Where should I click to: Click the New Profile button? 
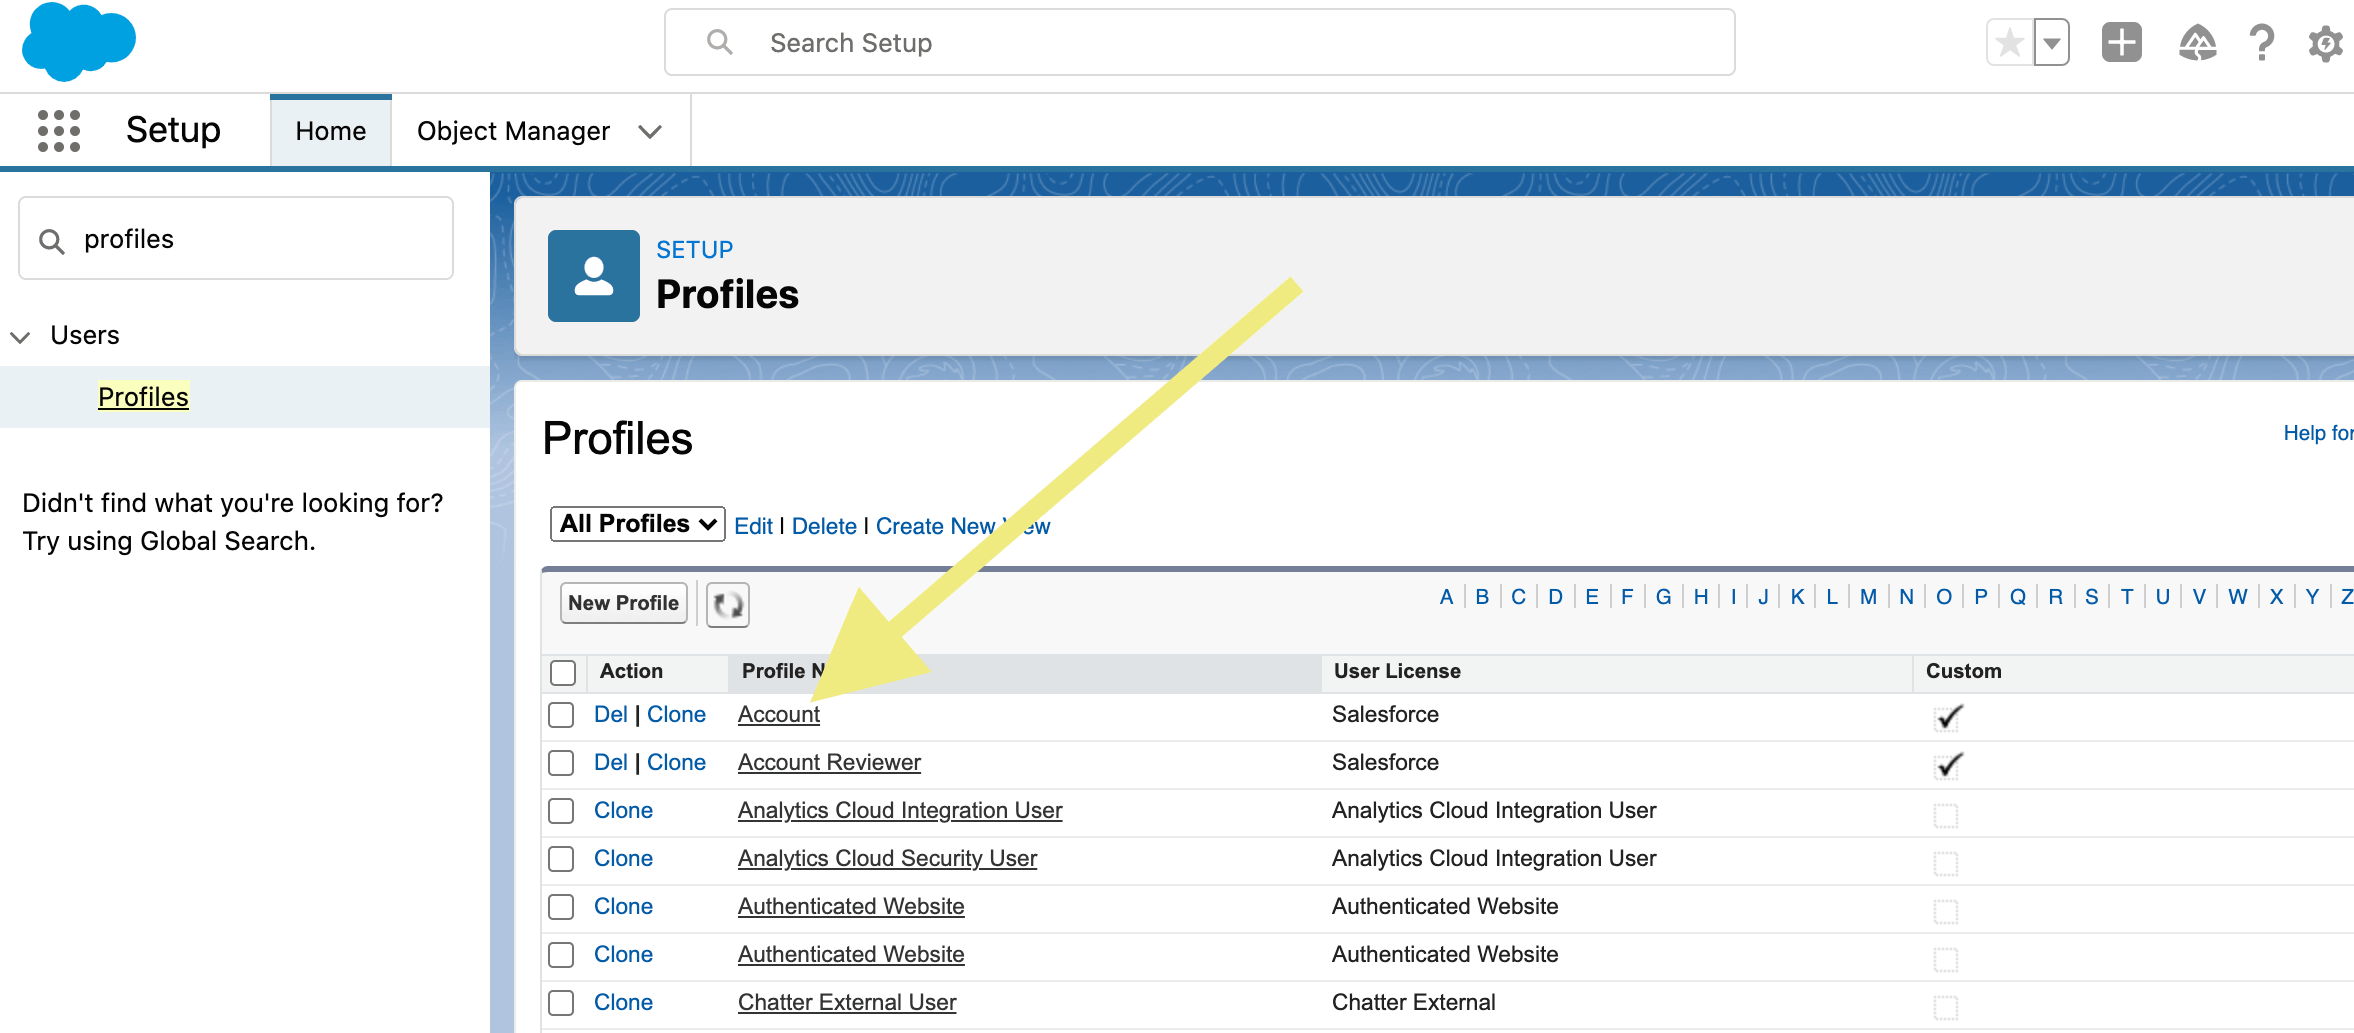622,603
